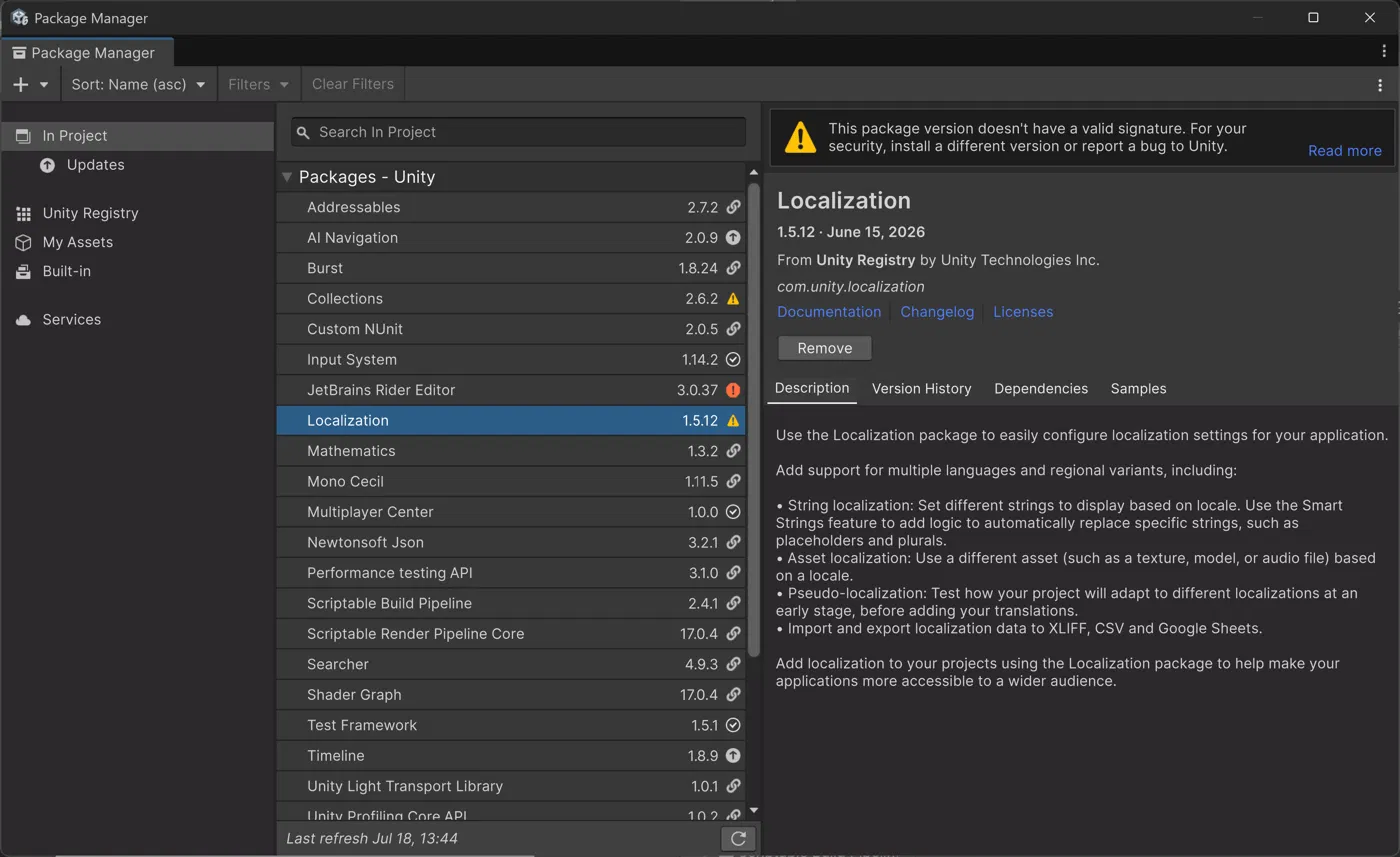Click the Multiplayer Center checkmark icon
The height and width of the screenshot is (857, 1400).
pyautogui.click(x=733, y=512)
